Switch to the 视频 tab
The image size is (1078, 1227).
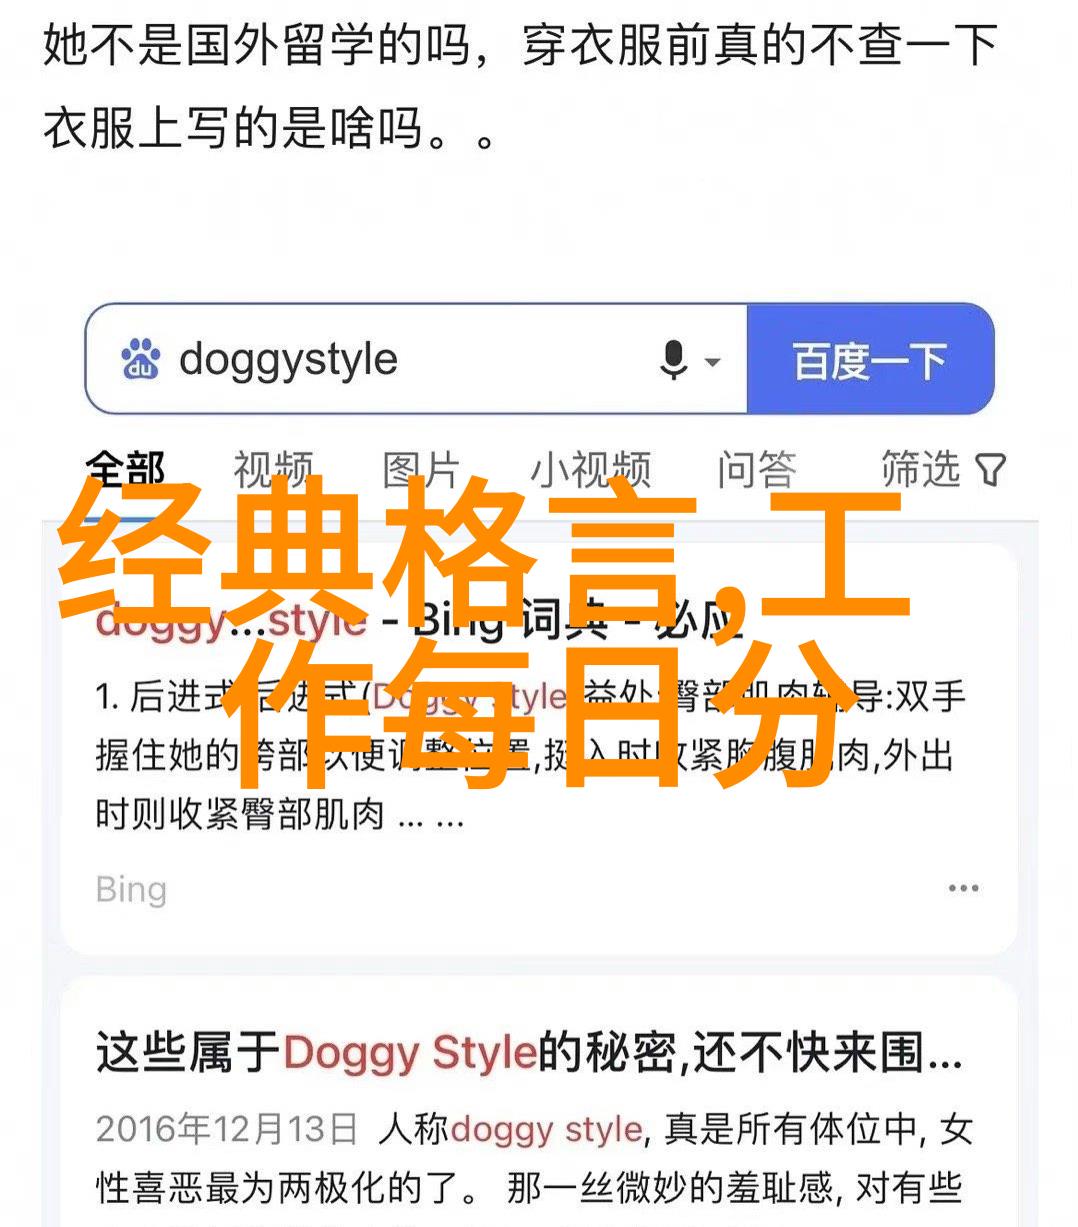point(273,469)
